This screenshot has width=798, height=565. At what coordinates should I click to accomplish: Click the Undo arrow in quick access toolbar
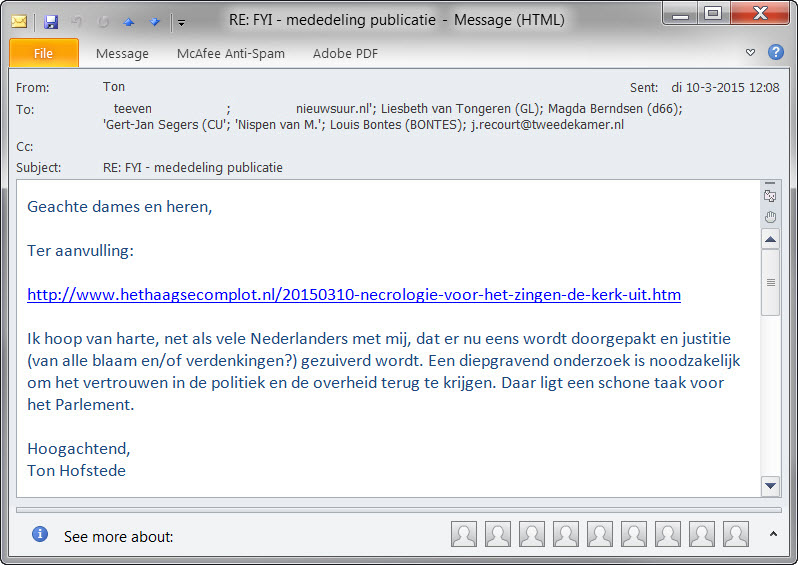(x=77, y=22)
